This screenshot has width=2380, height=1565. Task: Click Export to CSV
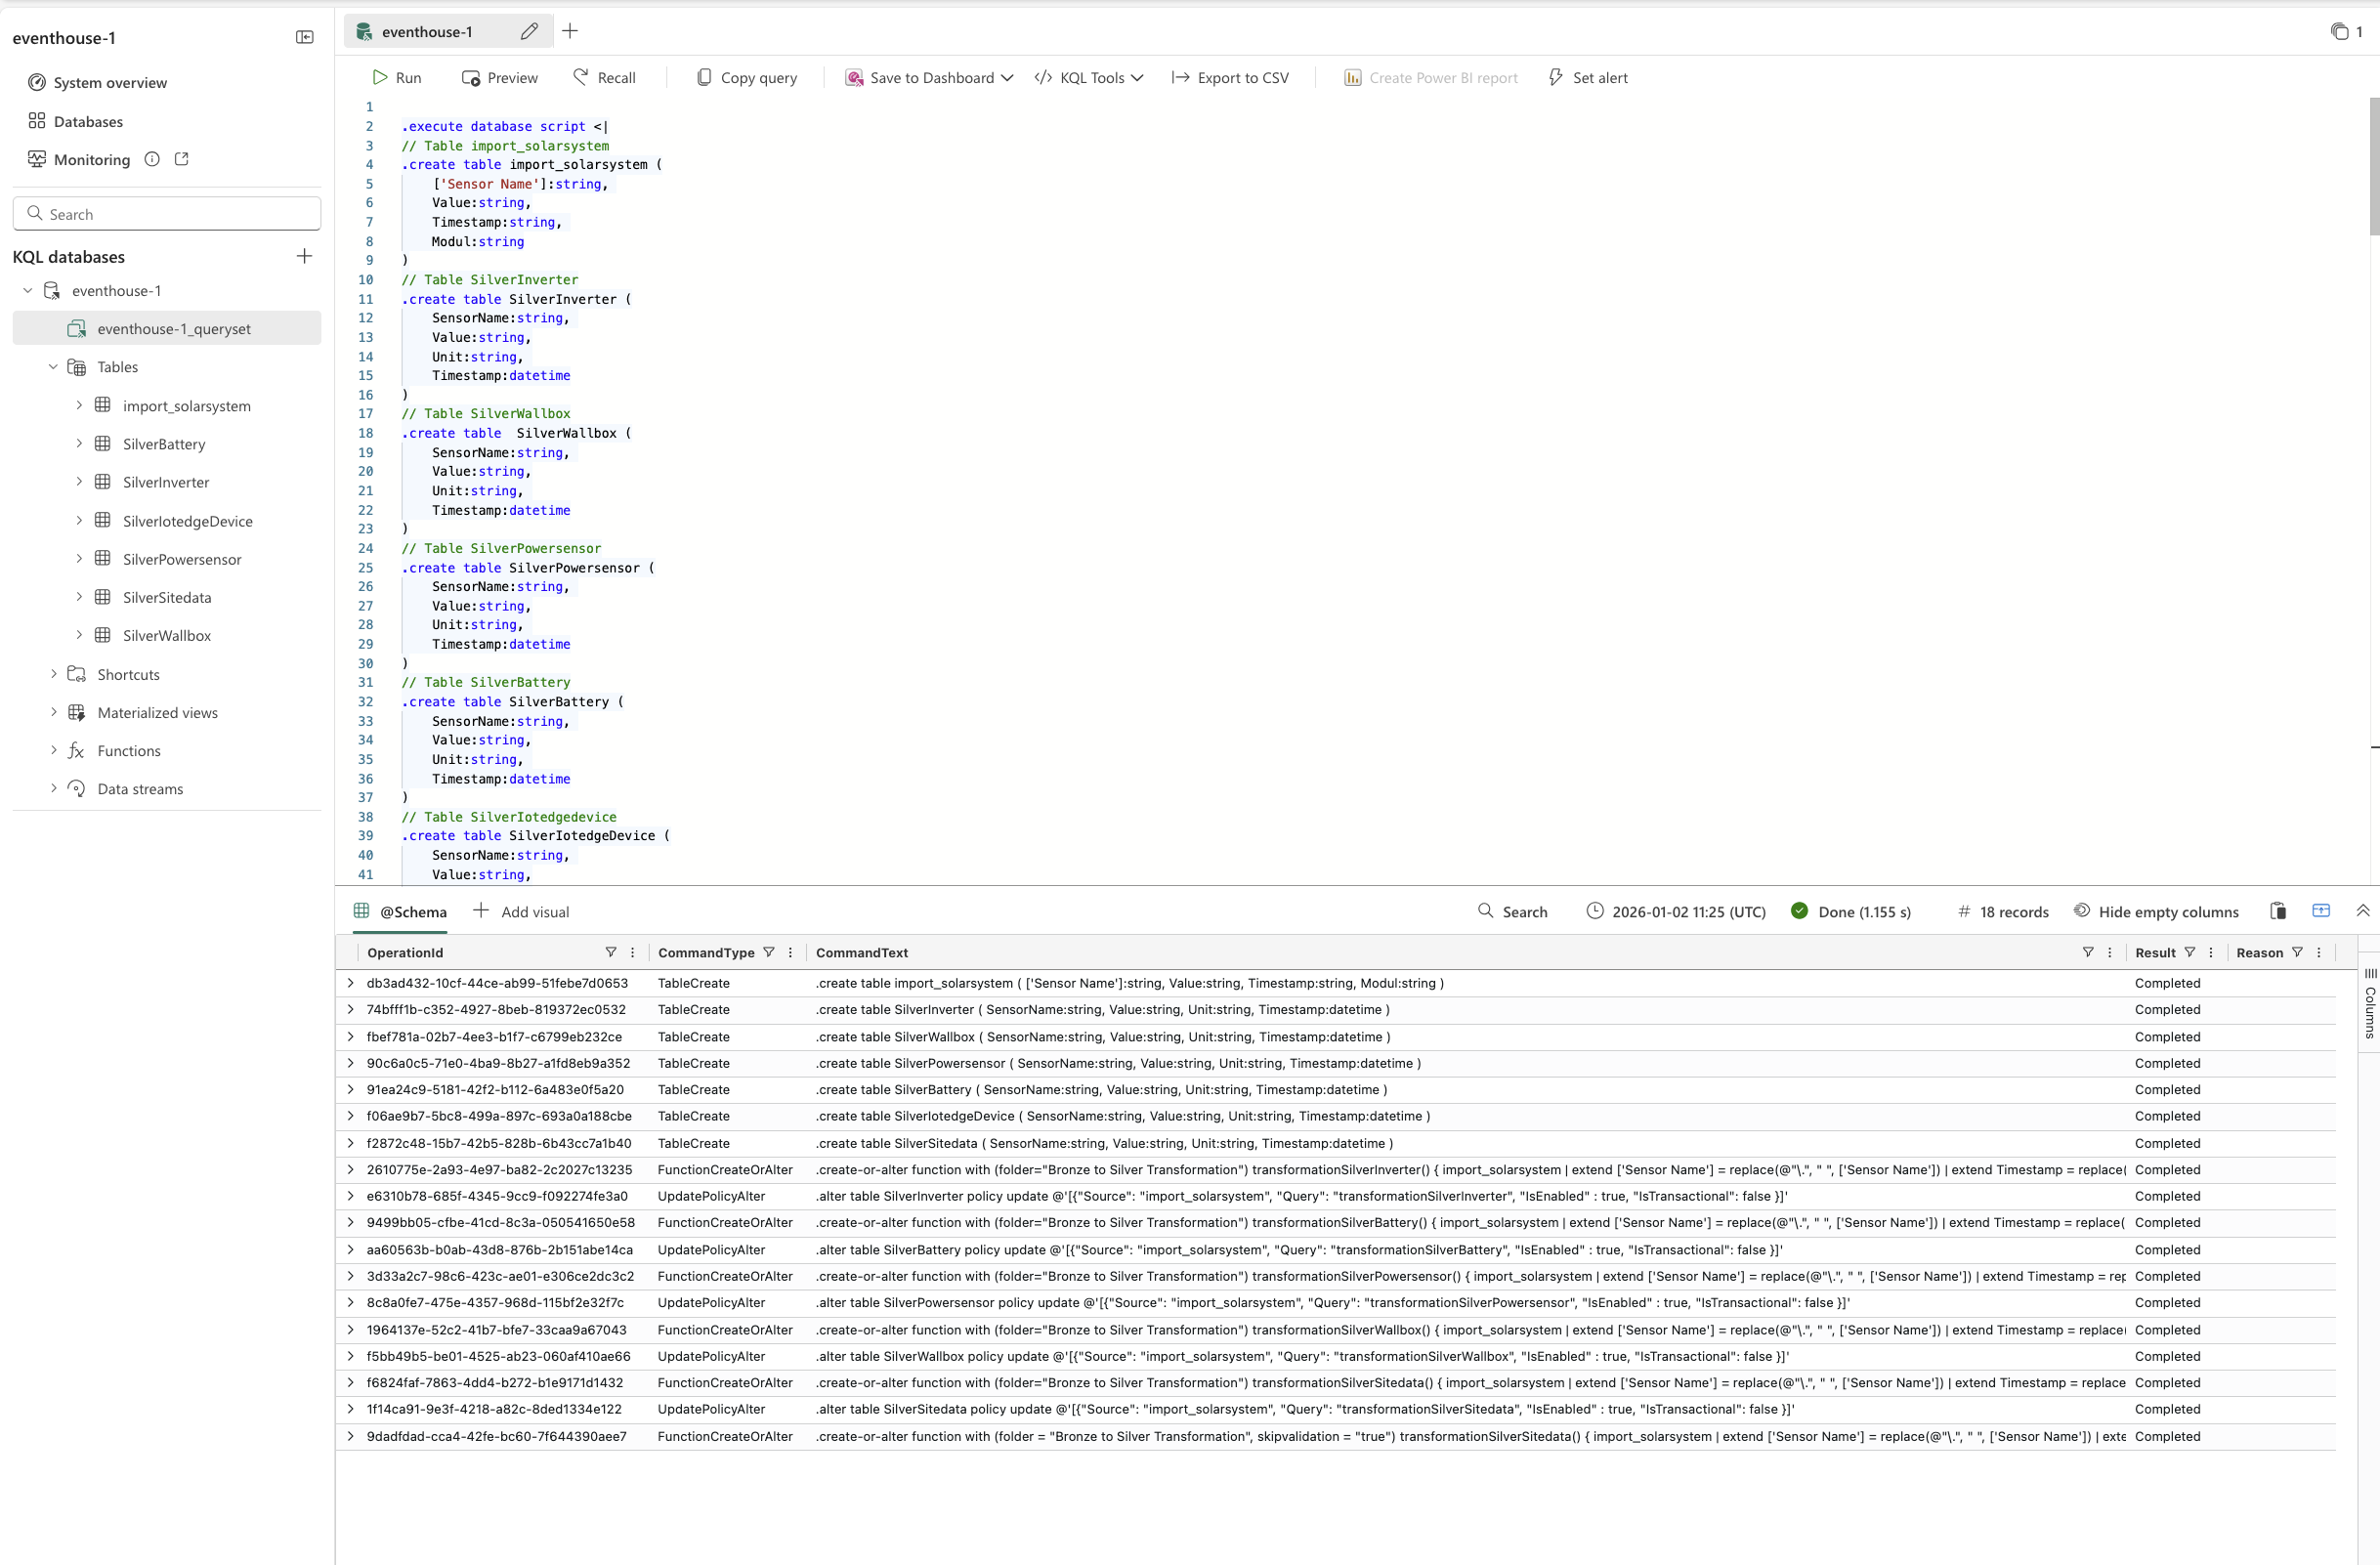click(x=1231, y=77)
